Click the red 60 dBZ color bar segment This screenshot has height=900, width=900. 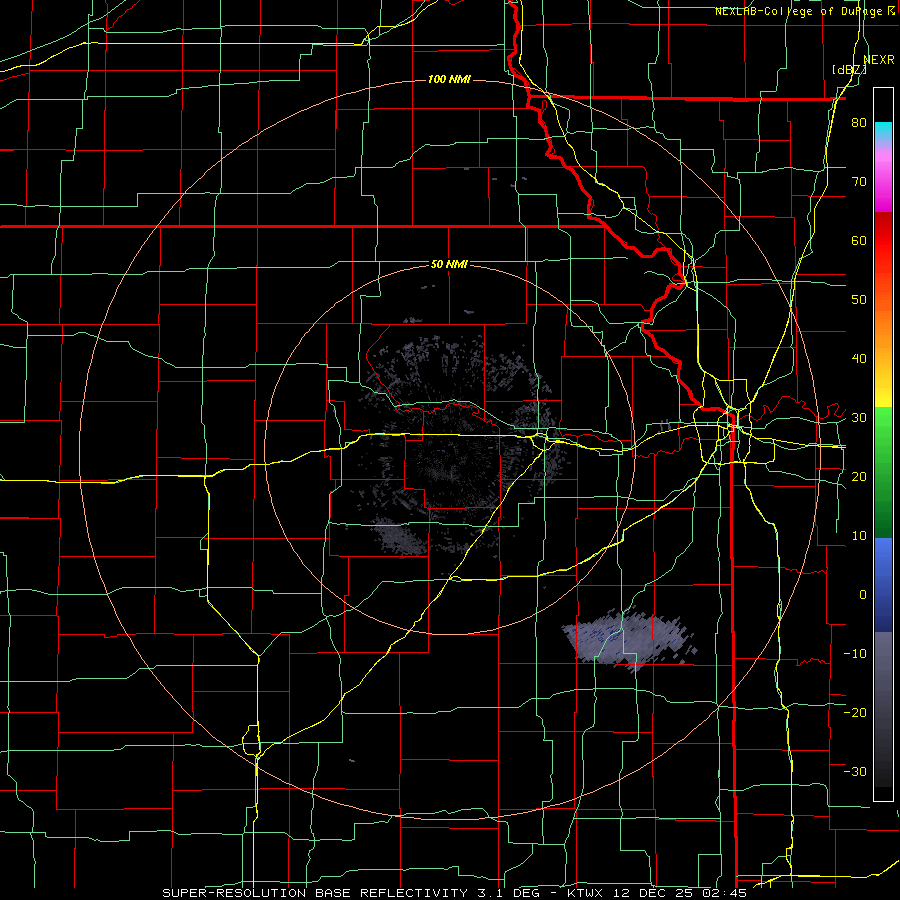click(883, 241)
